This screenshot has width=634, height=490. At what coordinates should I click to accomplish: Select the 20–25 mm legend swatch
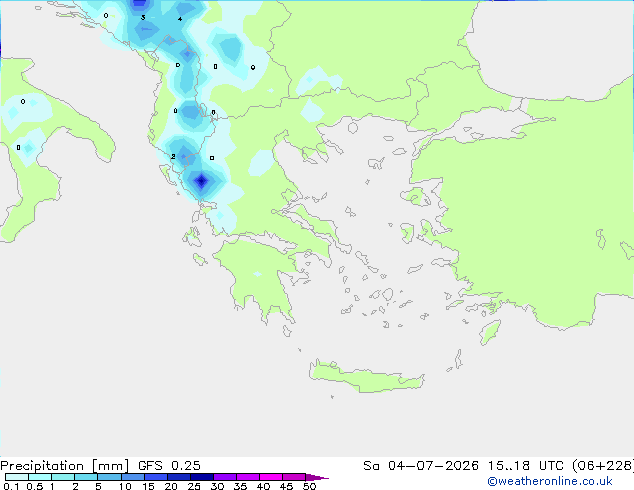(178, 477)
